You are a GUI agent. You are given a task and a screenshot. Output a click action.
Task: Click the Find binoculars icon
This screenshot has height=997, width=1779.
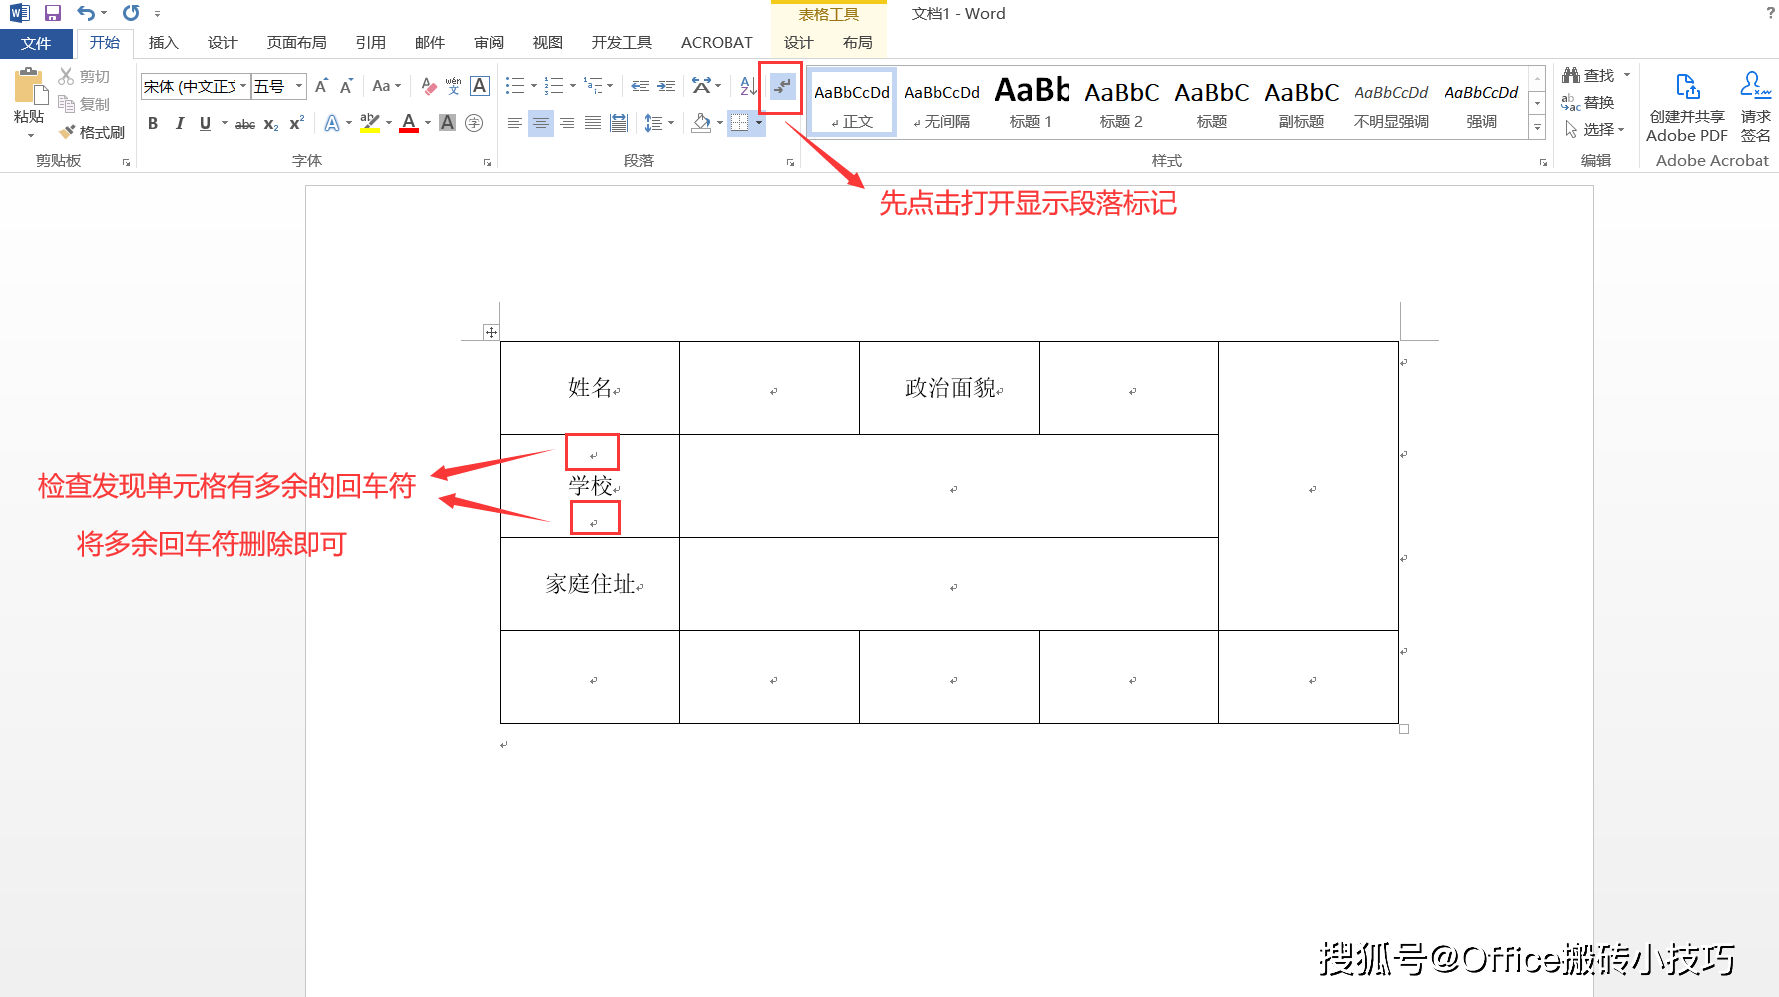pos(1571,75)
